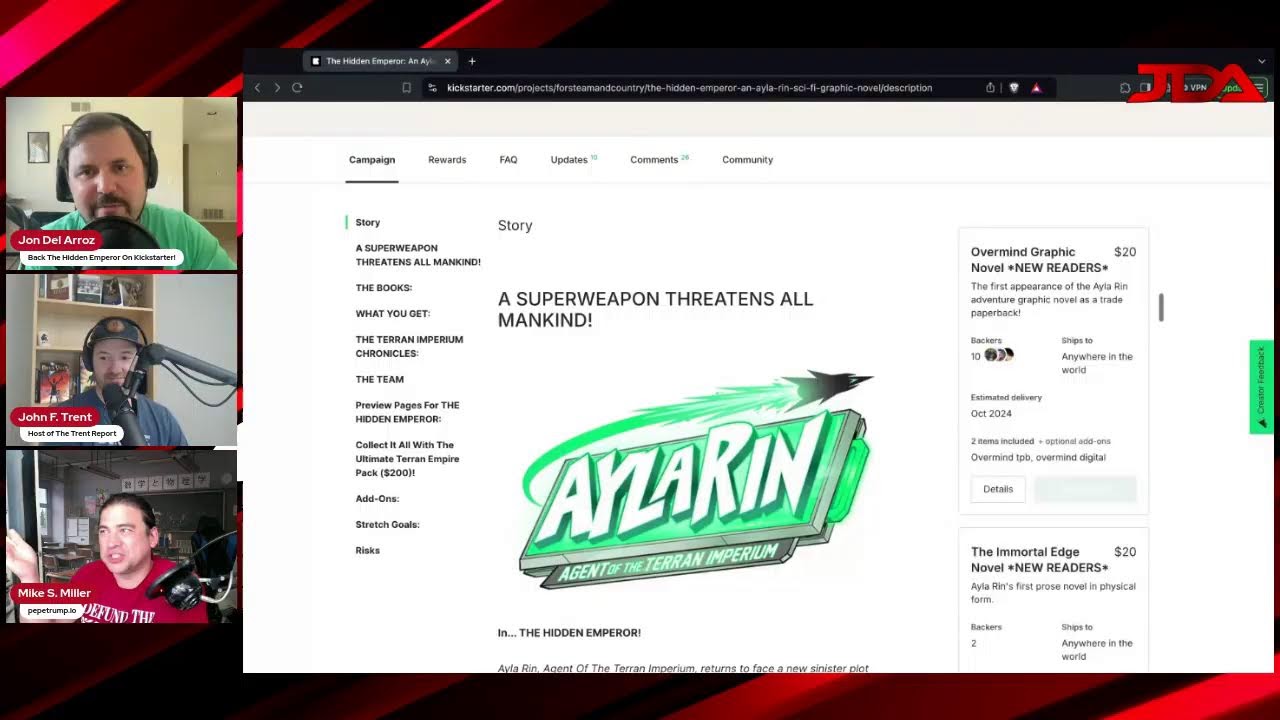Select the Overmind Graphic Novel reward title

pyautogui.click(x=1039, y=260)
